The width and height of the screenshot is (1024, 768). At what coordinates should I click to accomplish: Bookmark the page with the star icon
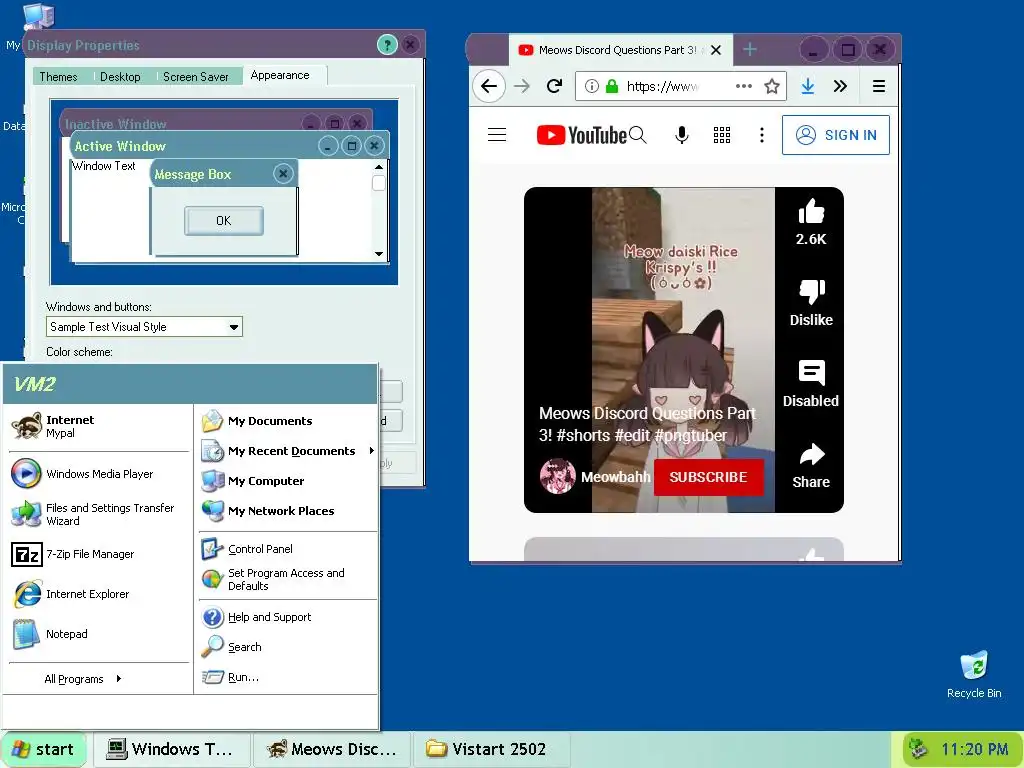(x=772, y=86)
